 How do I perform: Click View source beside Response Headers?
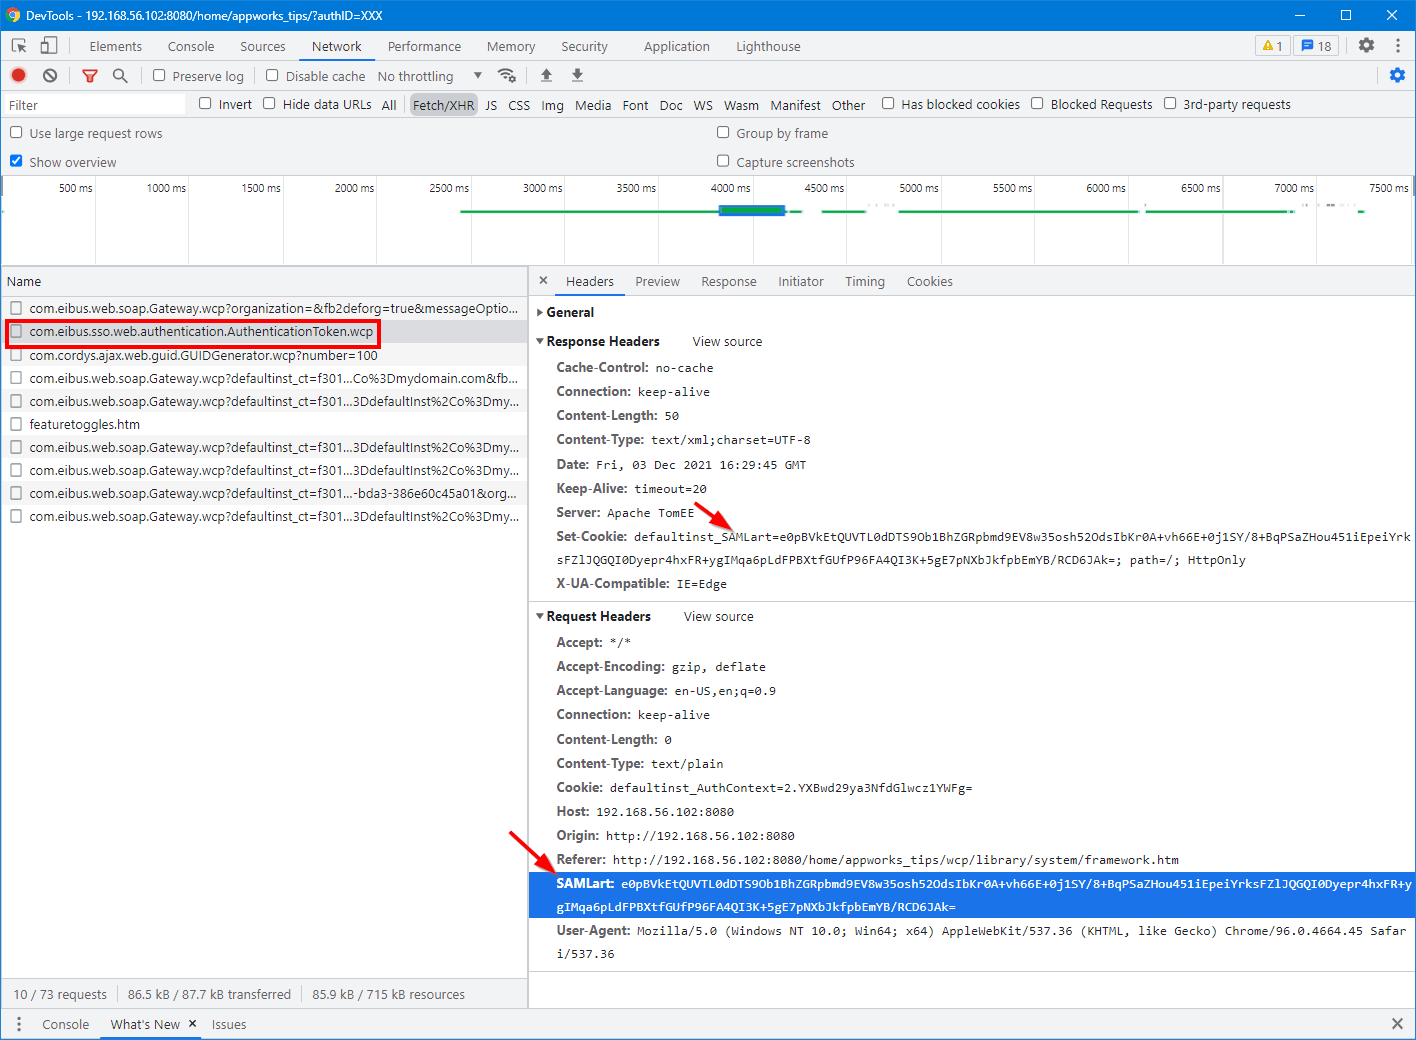click(x=727, y=342)
